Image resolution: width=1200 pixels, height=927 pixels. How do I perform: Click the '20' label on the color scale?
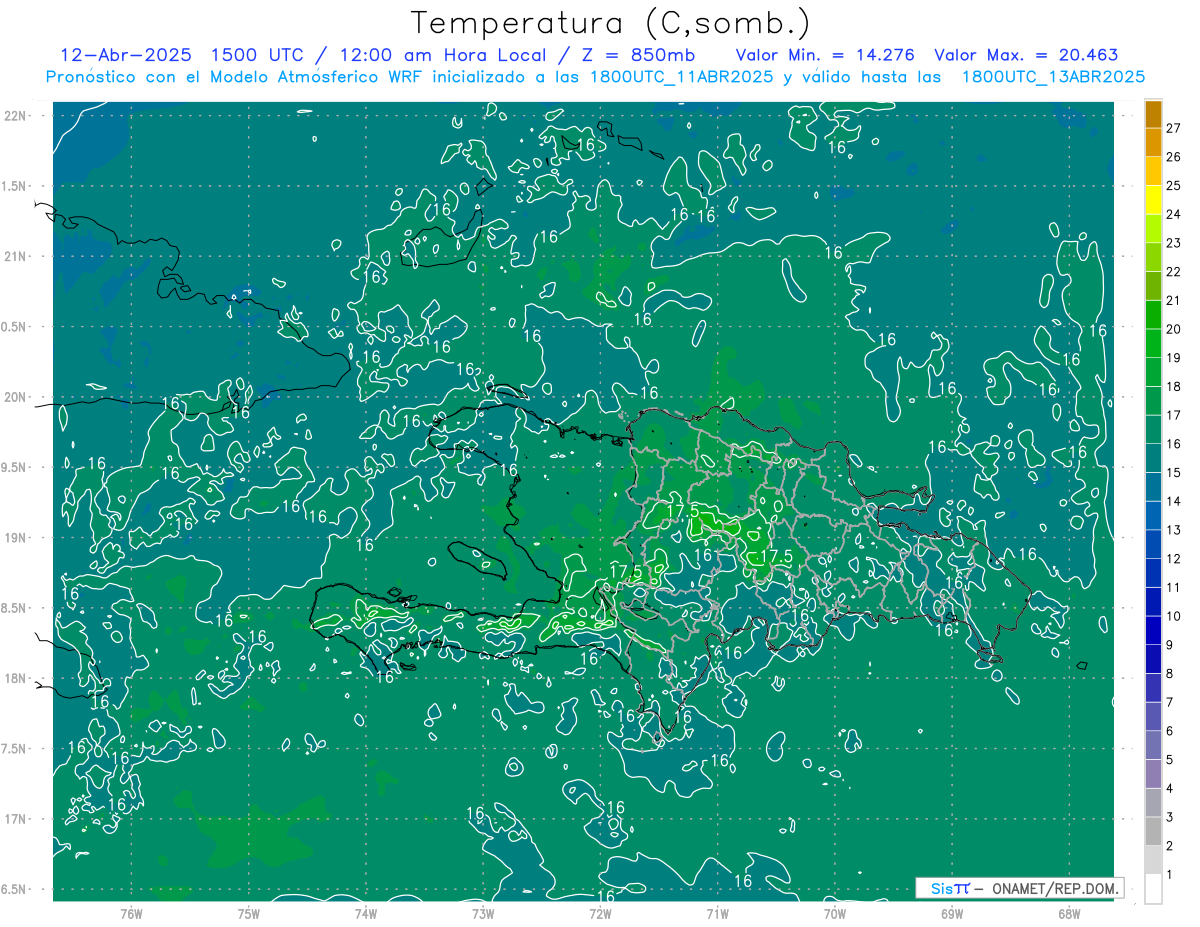pyautogui.click(x=1174, y=328)
